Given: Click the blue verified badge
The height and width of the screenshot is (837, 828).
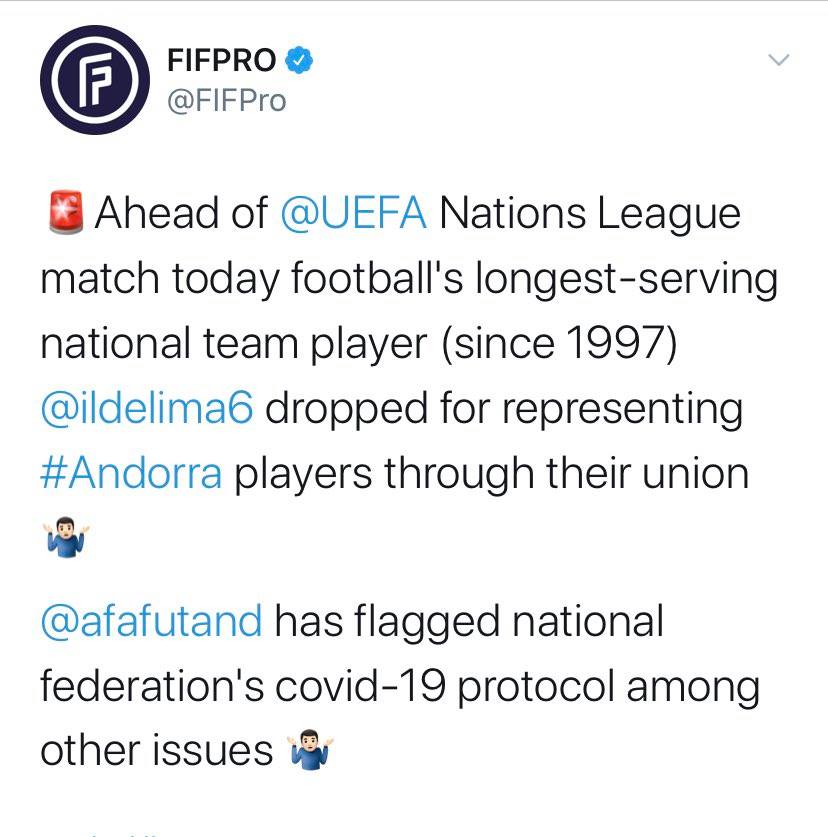Looking at the screenshot, I should pos(299,59).
